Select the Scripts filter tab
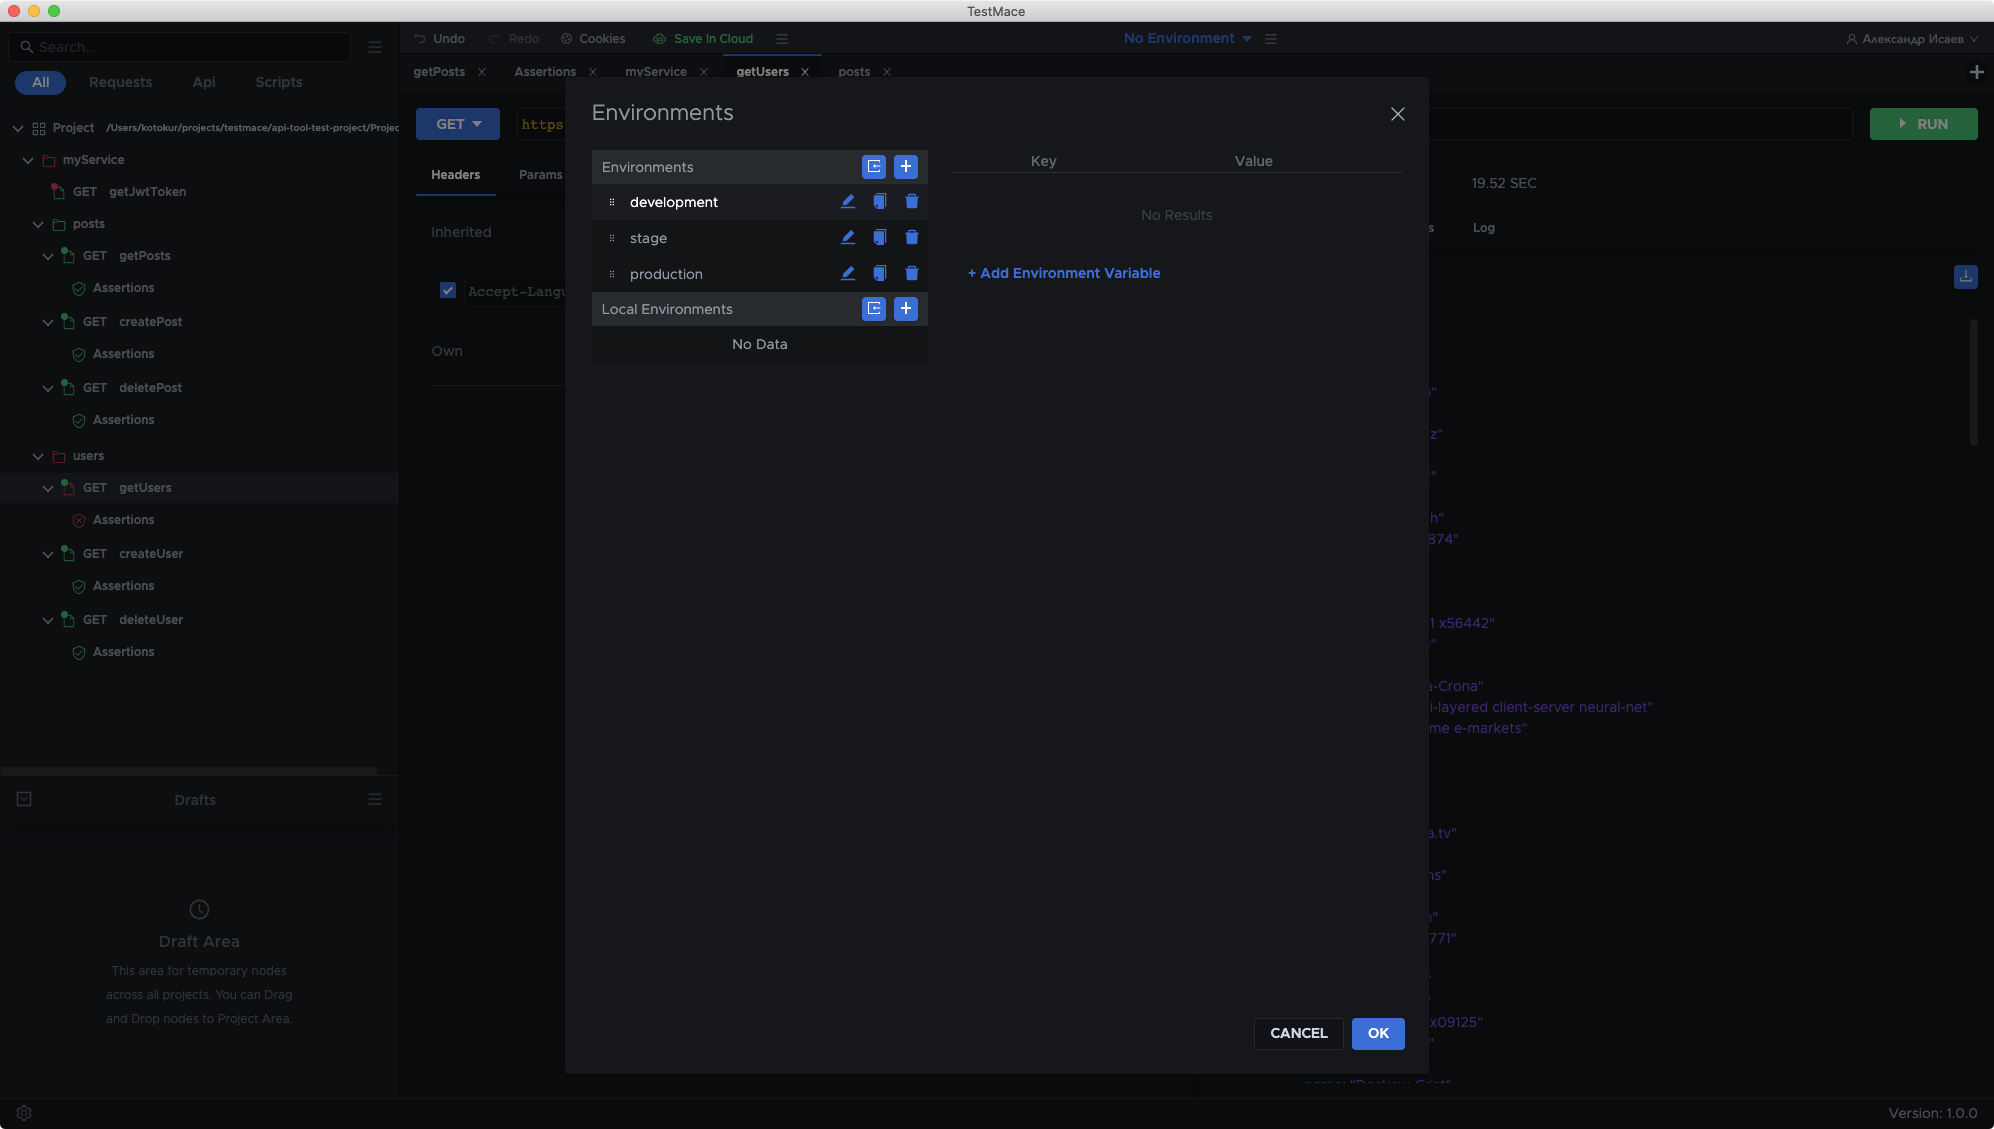 click(278, 82)
